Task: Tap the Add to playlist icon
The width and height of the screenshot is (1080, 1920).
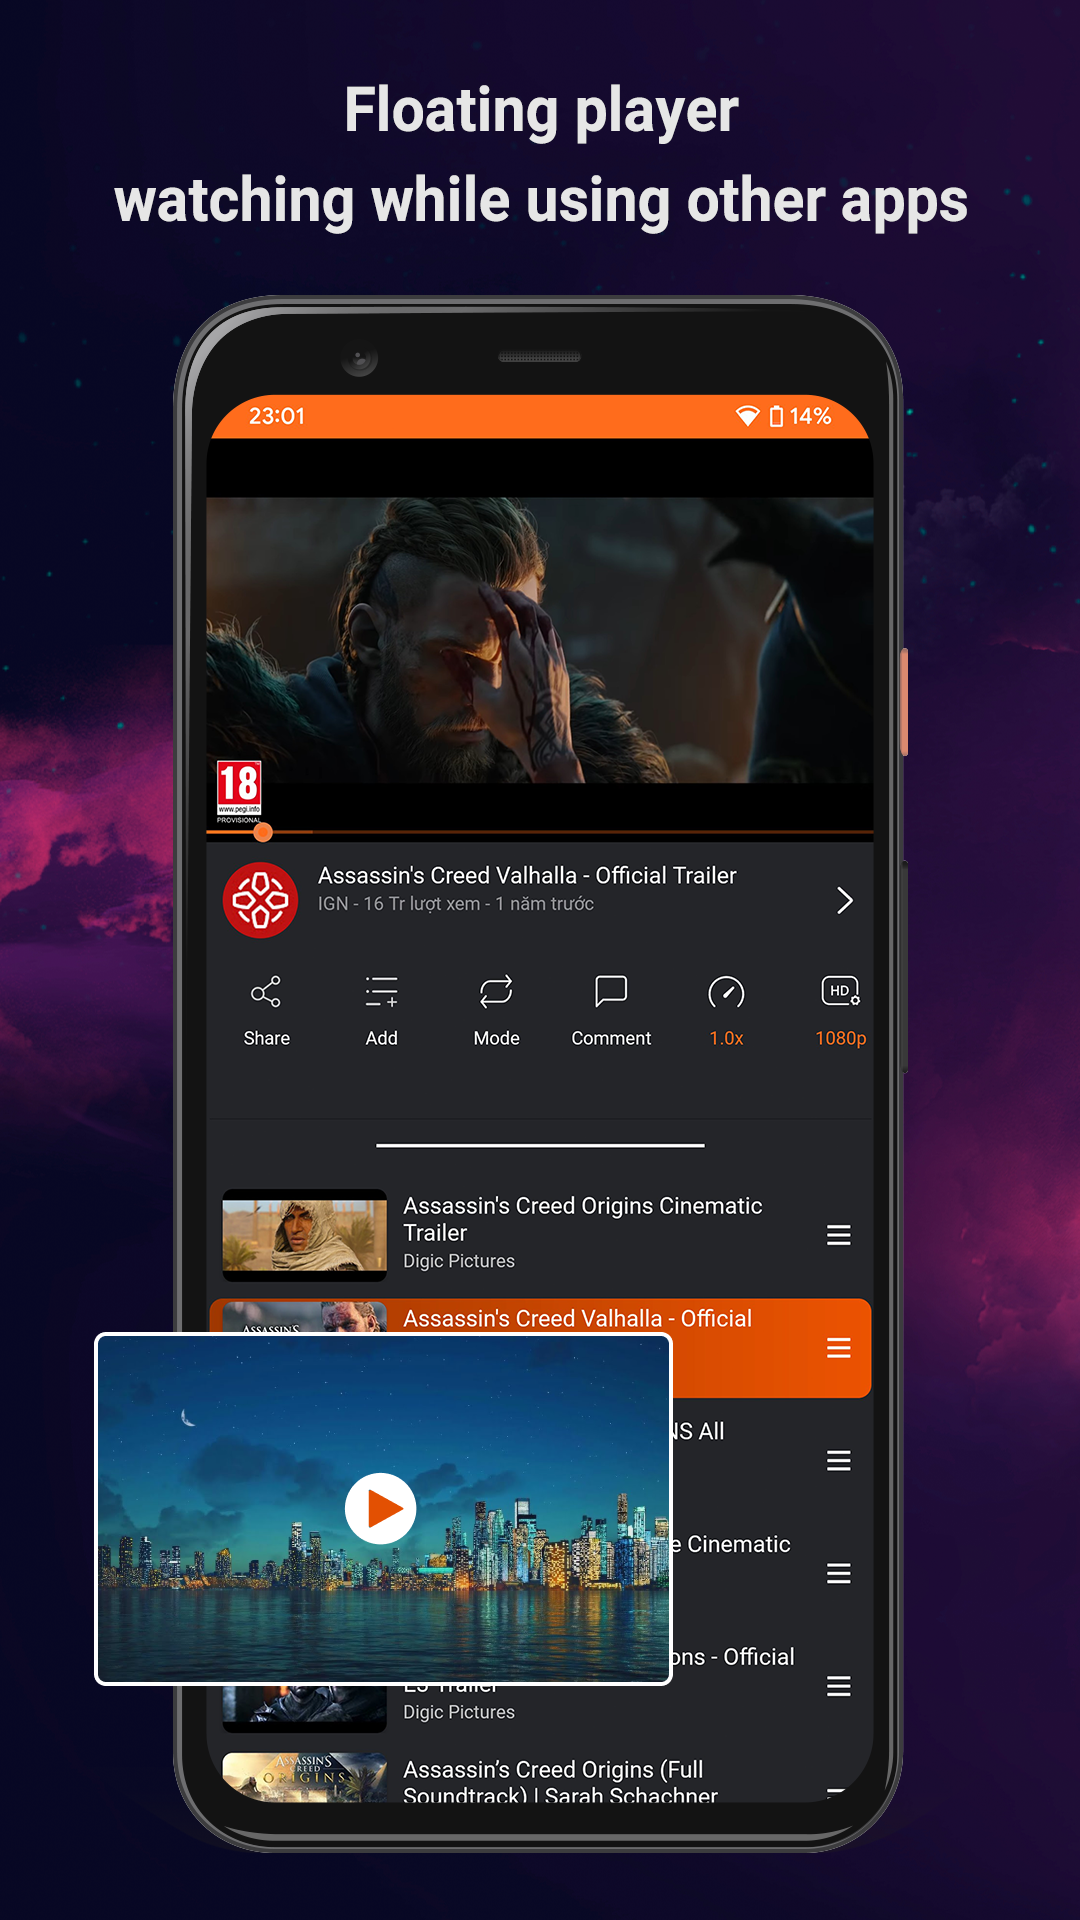Action: (x=381, y=992)
